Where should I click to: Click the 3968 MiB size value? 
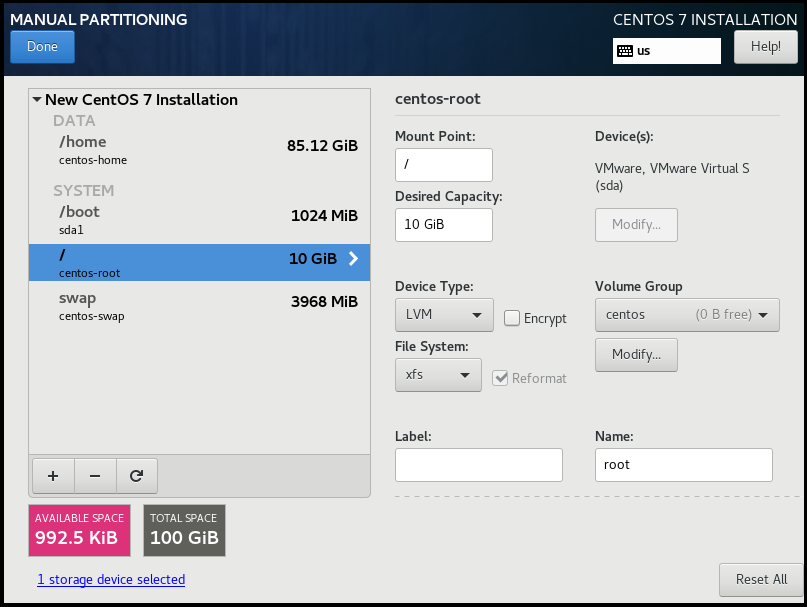pos(324,302)
